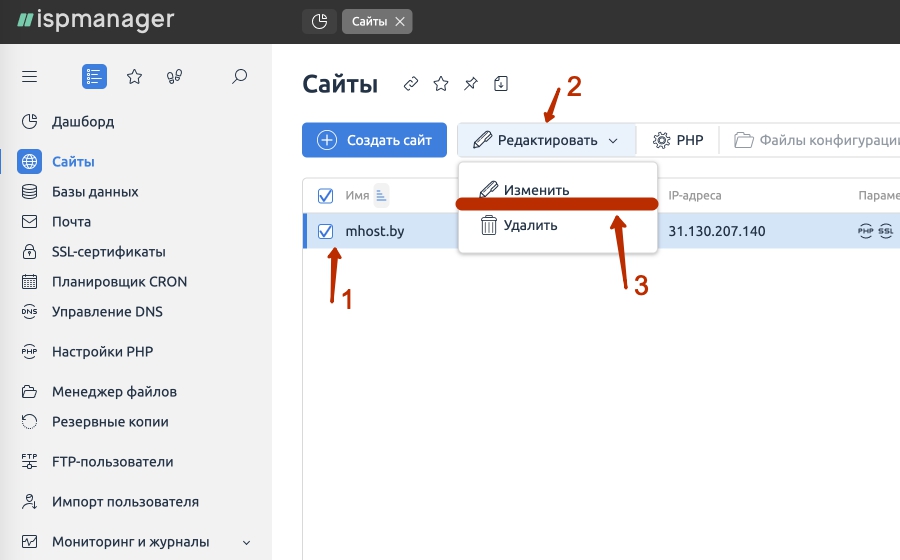This screenshot has height=560, width=900.
Task: Open Управление DNS in sidebar
Action: pyautogui.click(x=107, y=312)
